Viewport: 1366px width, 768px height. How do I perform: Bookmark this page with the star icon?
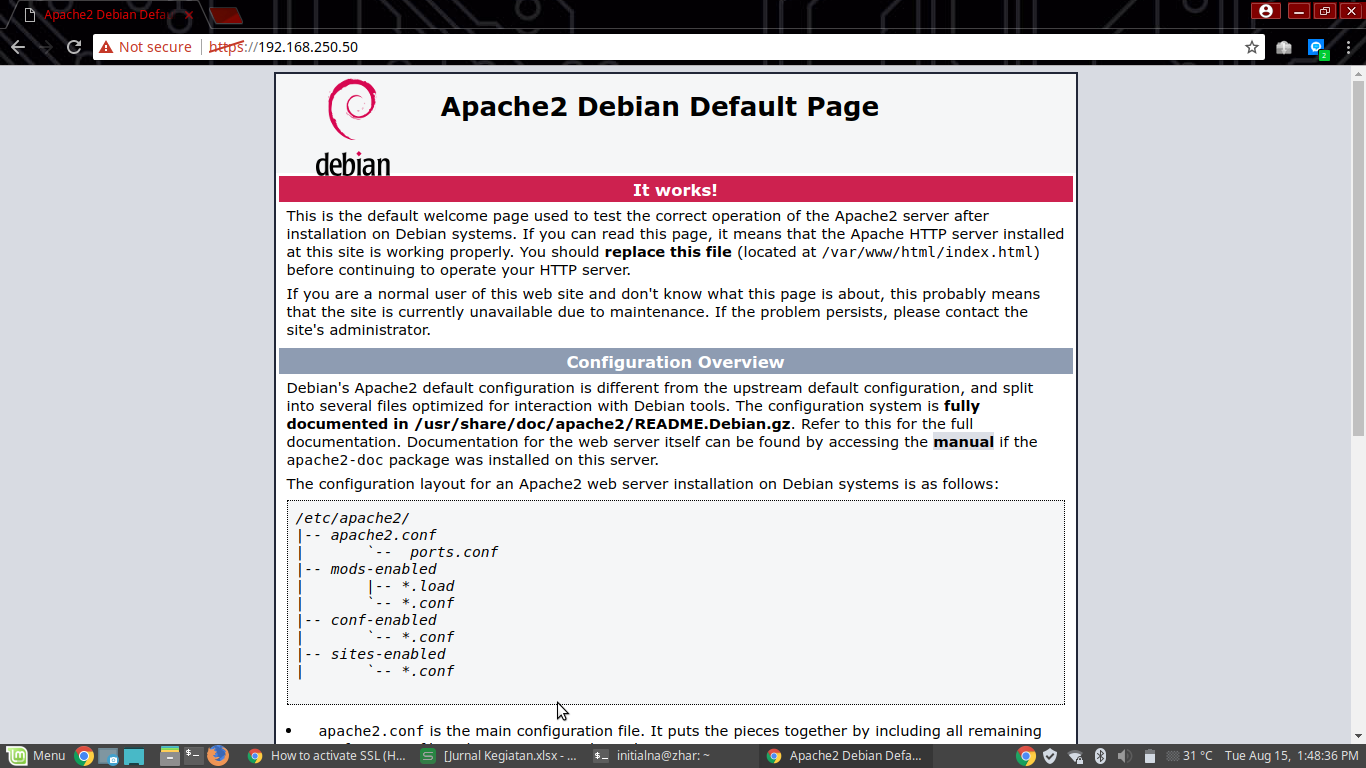click(x=1253, y=46)
